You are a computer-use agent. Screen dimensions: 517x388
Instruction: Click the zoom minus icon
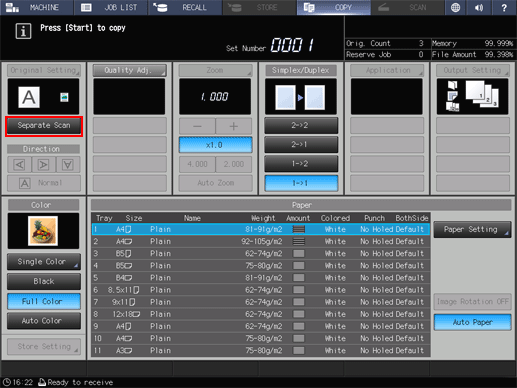point(197,126)
